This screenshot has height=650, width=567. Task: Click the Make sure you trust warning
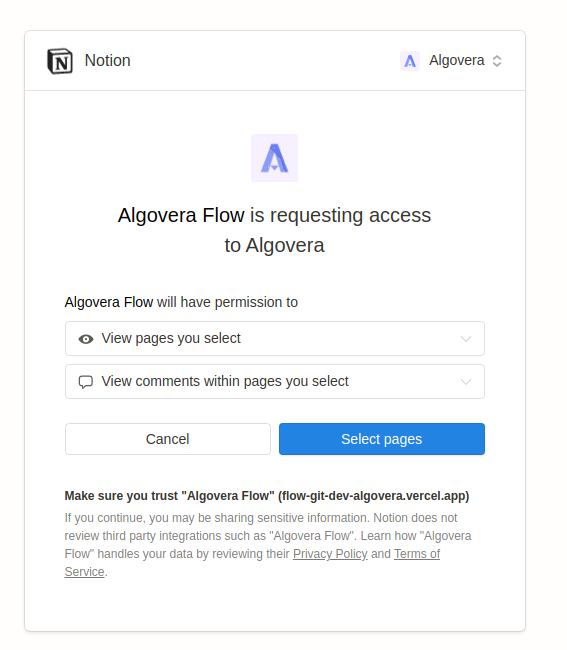(267, 496)
